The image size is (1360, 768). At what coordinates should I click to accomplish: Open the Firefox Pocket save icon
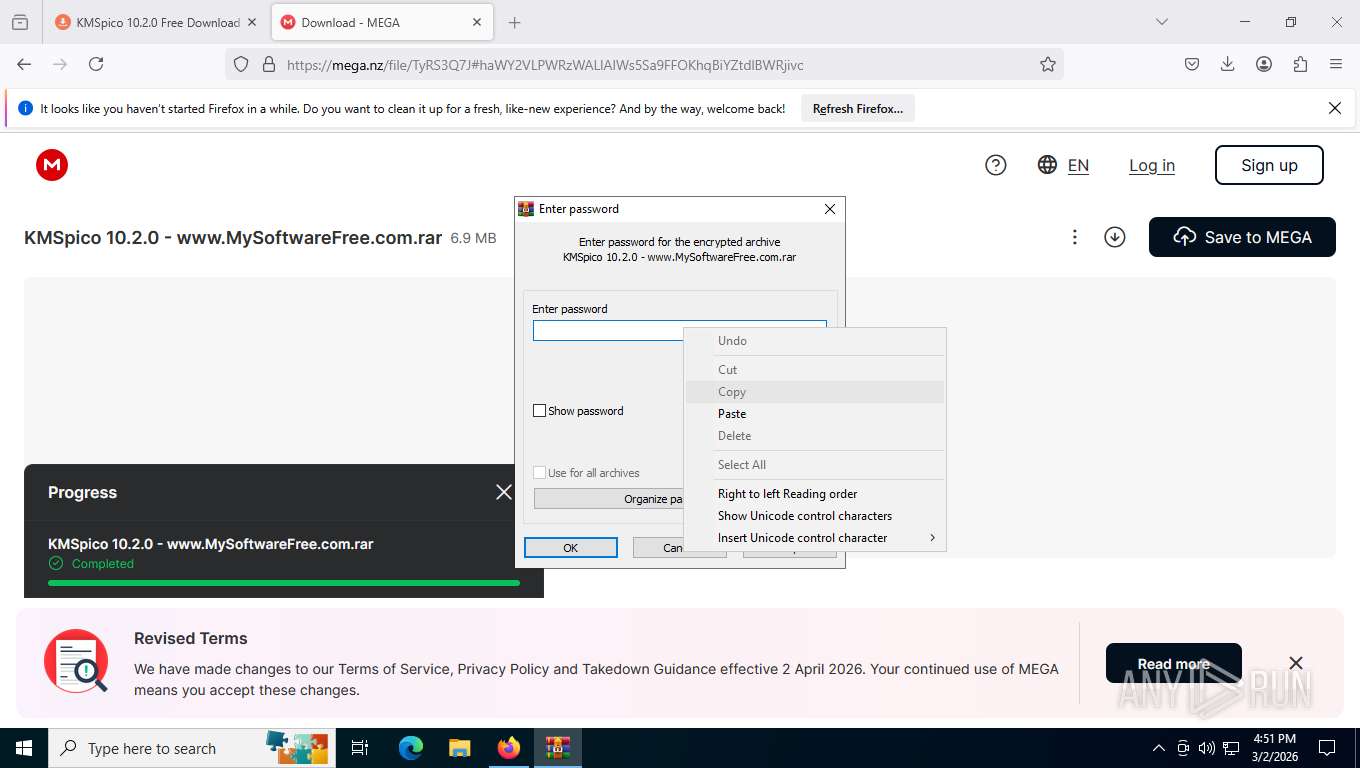pos(1192,64)
